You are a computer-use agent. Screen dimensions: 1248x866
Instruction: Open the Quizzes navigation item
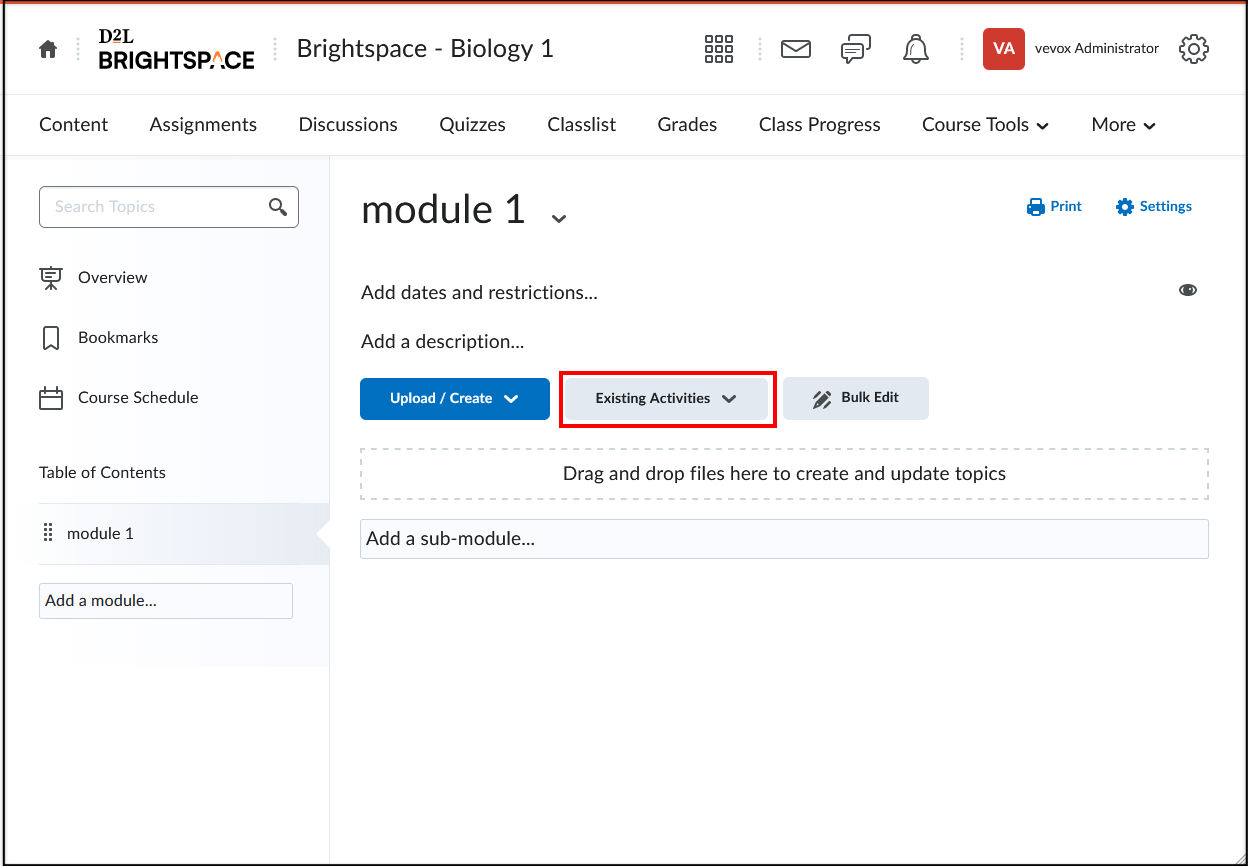[472, 125]
